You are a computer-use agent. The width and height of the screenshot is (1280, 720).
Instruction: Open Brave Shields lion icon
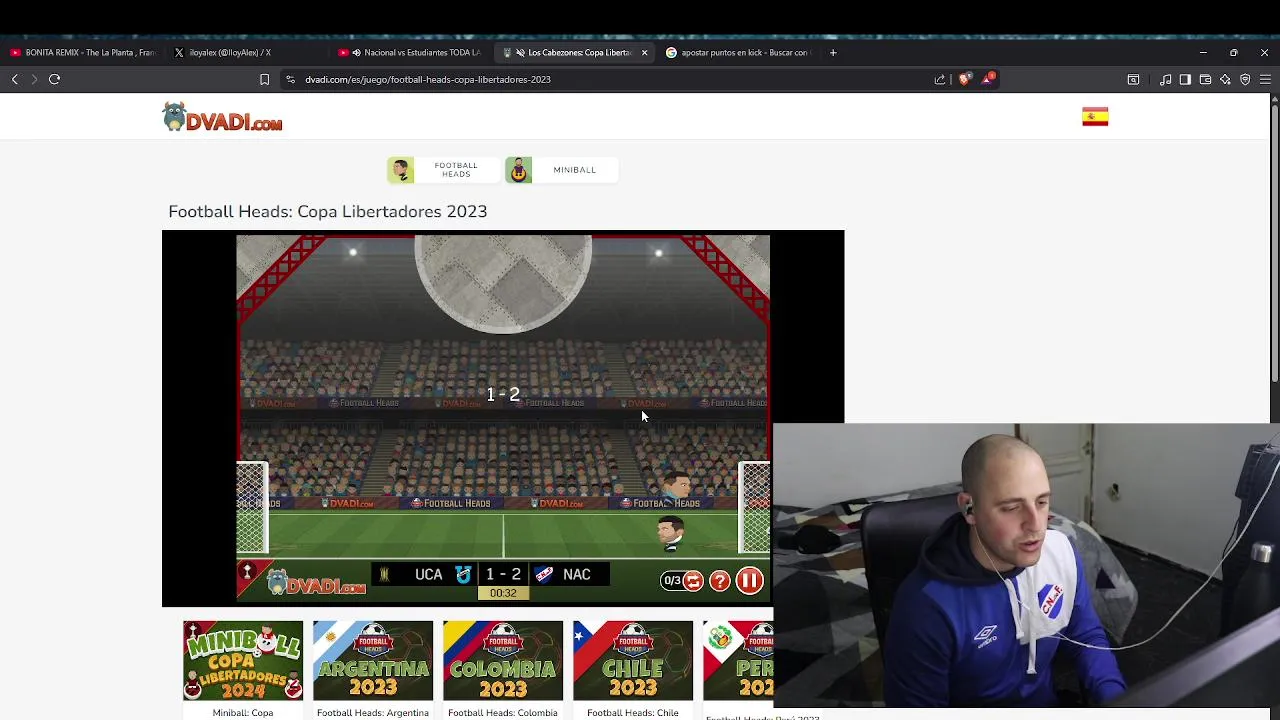tap(964, 79)
